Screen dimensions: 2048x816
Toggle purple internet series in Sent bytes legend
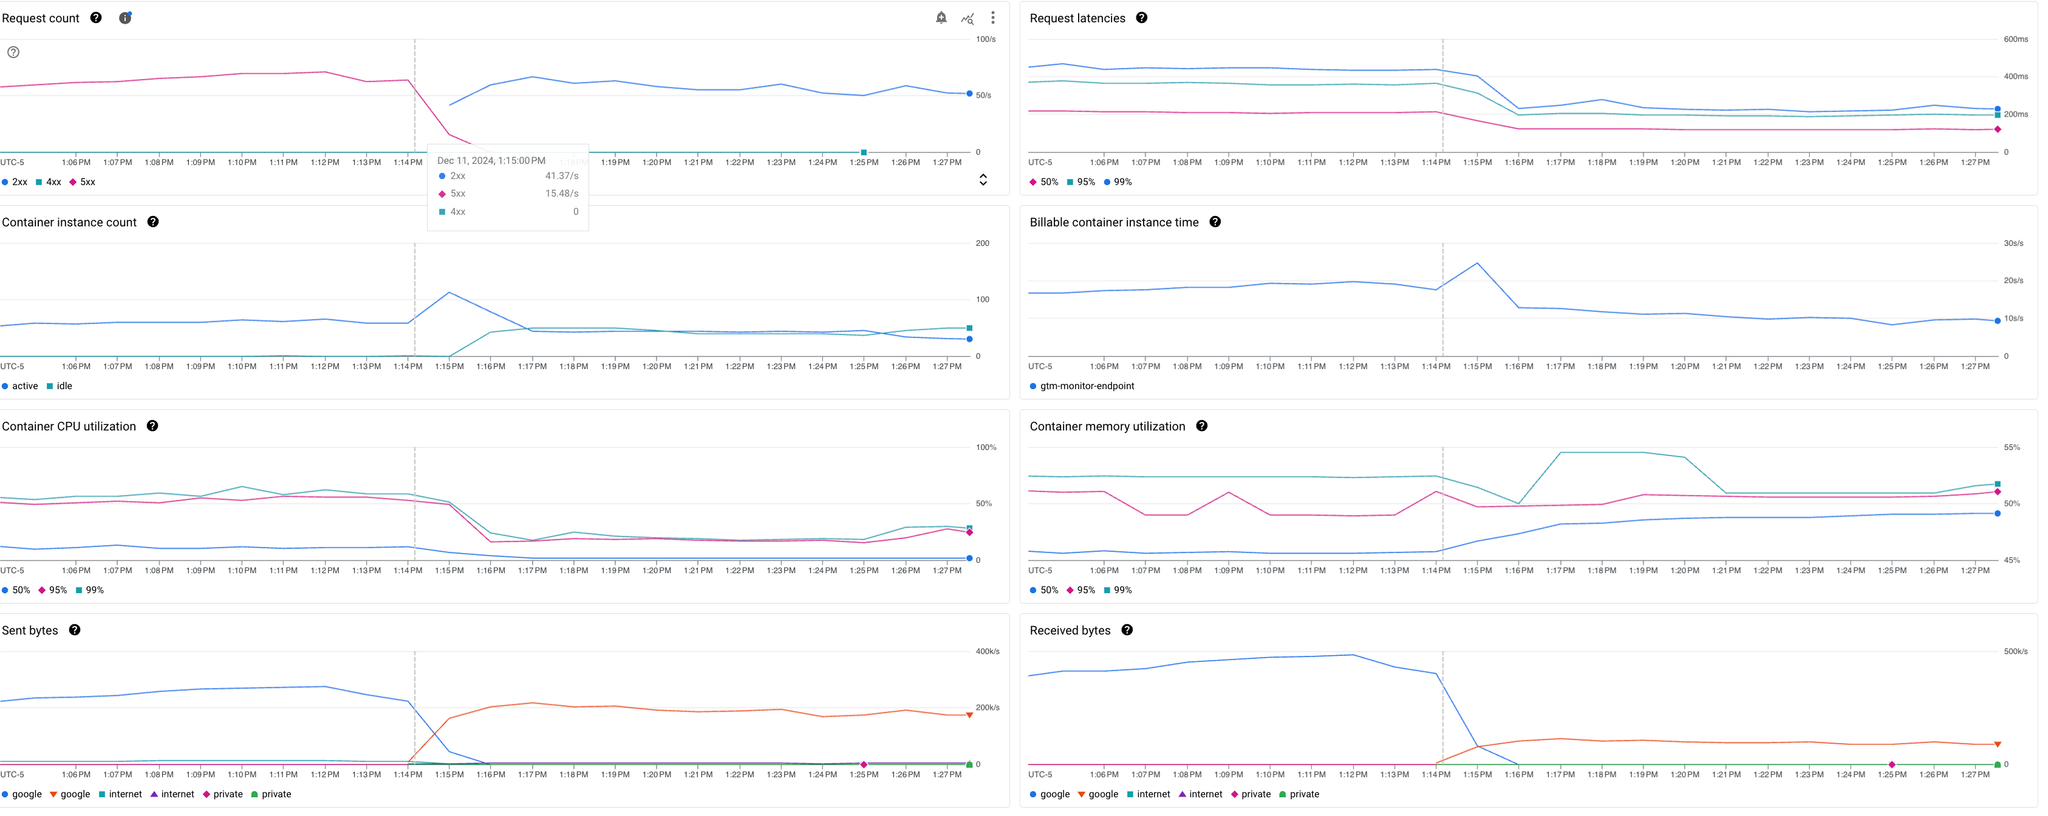pos(172,794)
